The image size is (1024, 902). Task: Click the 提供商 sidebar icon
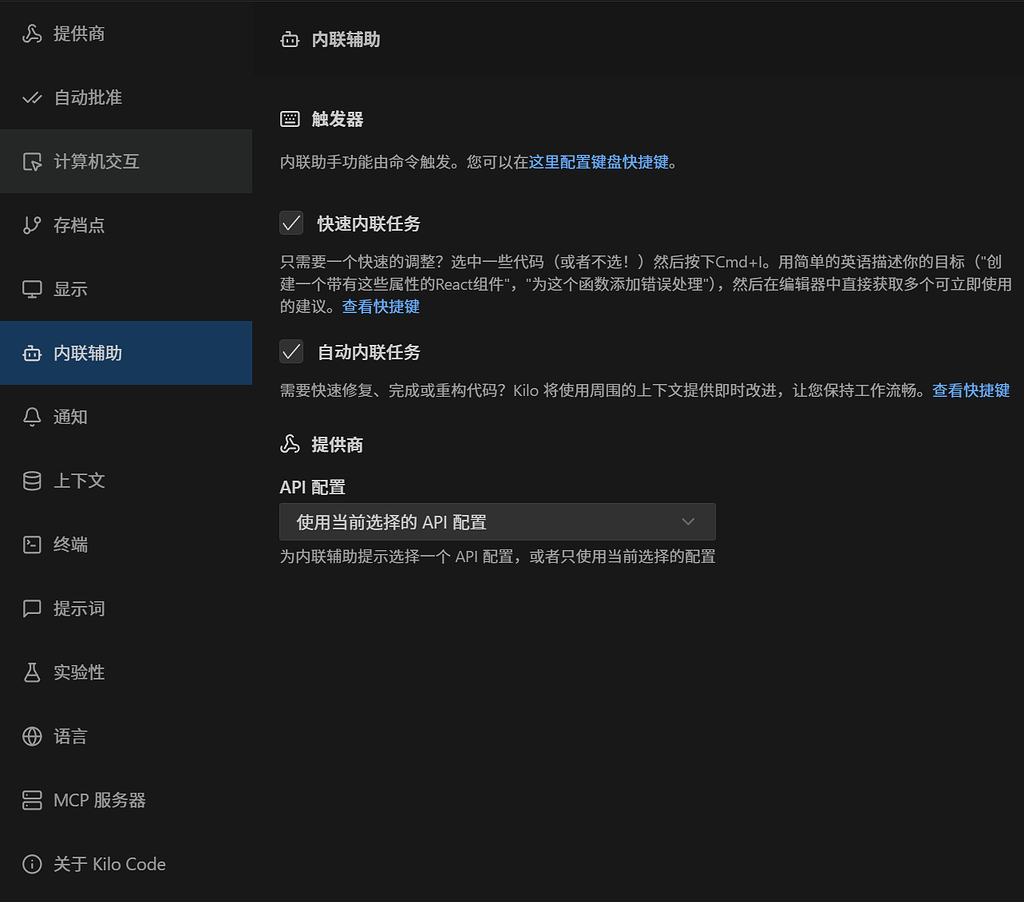[x=31, y=33]
